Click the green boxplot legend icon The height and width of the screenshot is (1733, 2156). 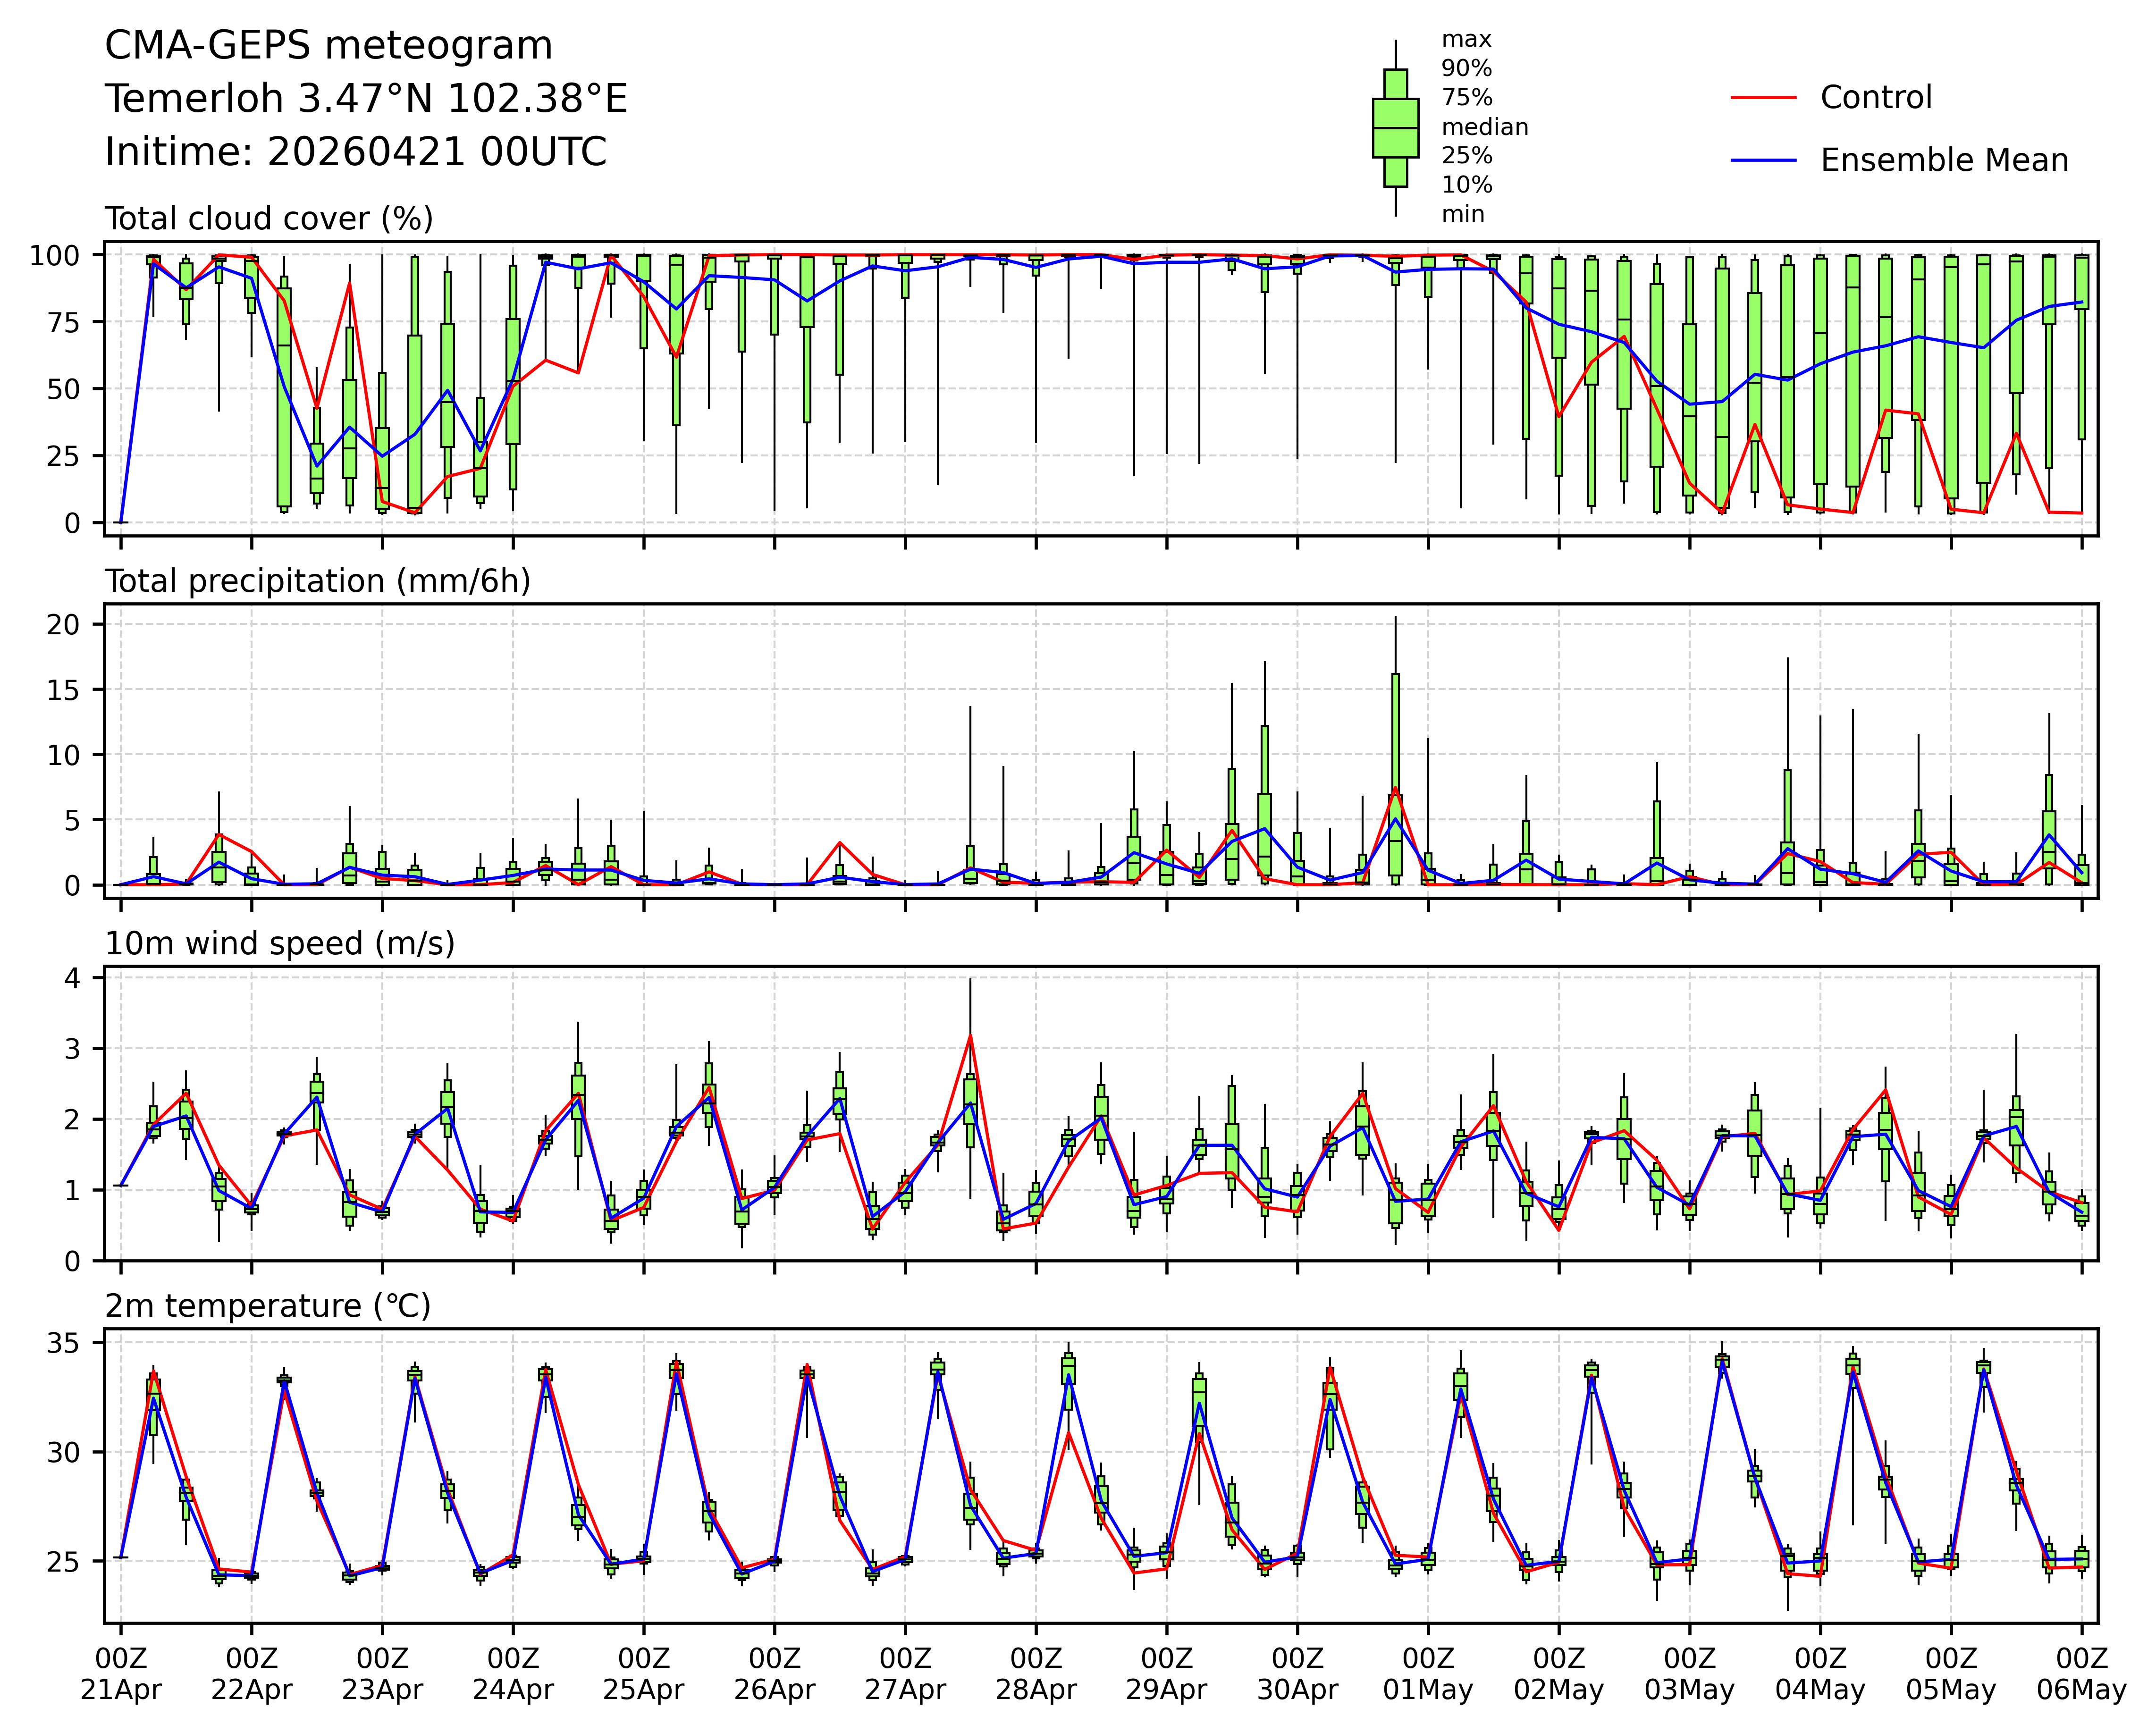[1395, 128]
